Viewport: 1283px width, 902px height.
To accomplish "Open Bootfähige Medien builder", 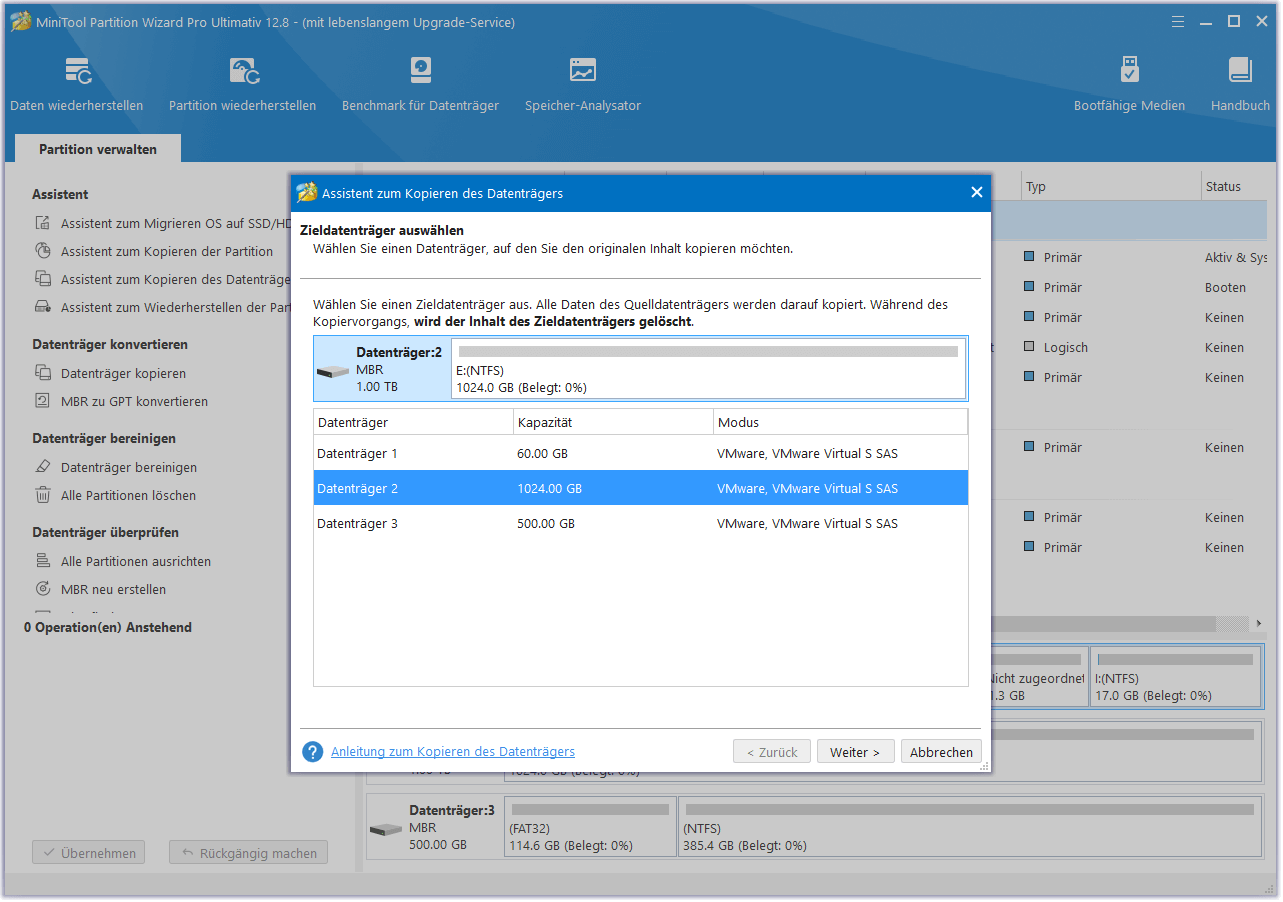I will click(x=1129, y=84).
